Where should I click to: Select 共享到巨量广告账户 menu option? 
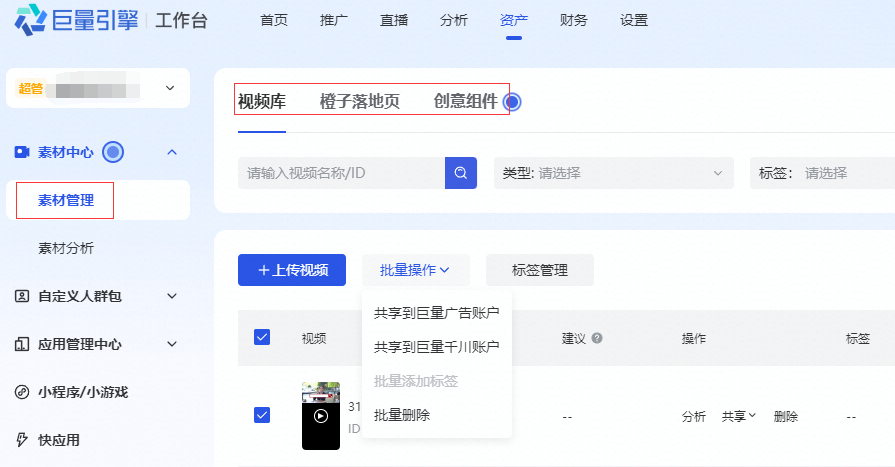(x=437, y=313)
